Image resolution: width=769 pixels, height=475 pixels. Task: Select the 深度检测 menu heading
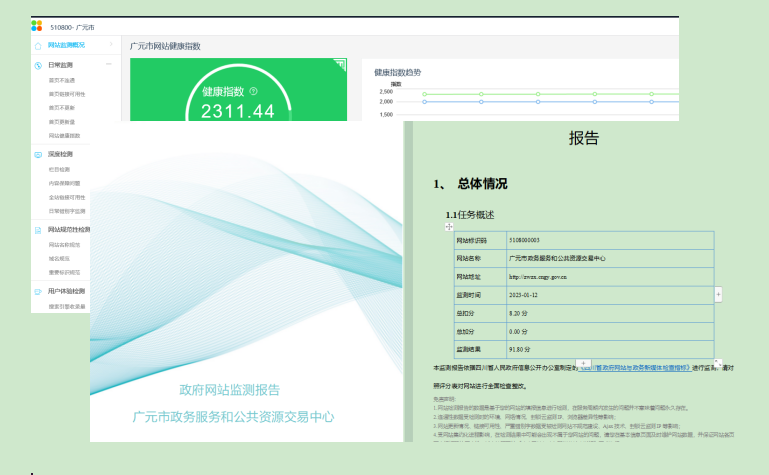click(x=60, y=154)
